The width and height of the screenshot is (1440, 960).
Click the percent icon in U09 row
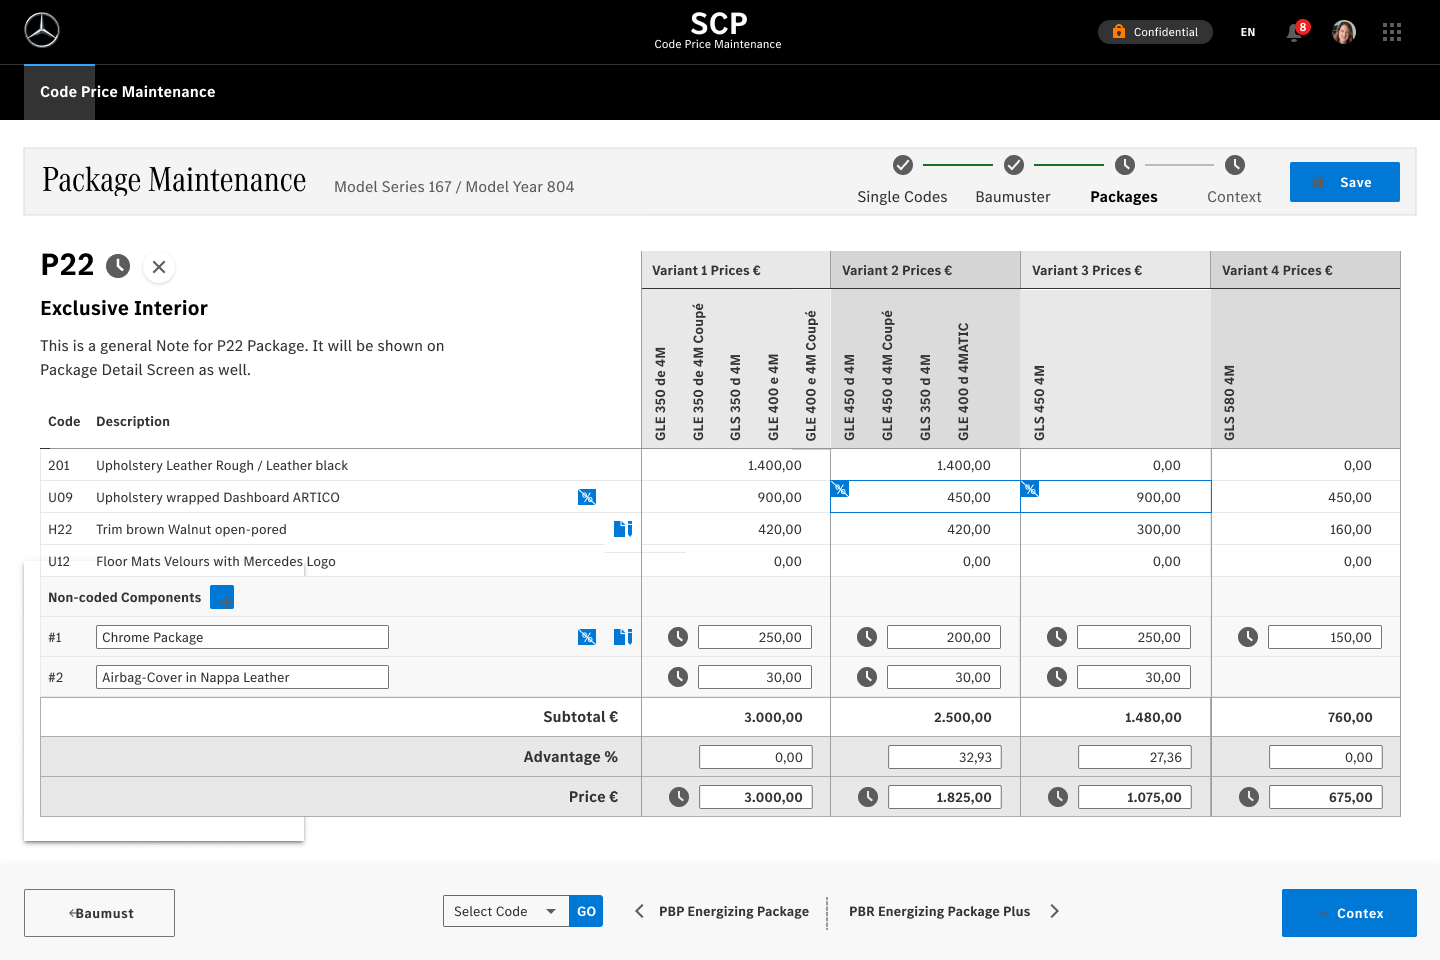pos(587,497)
